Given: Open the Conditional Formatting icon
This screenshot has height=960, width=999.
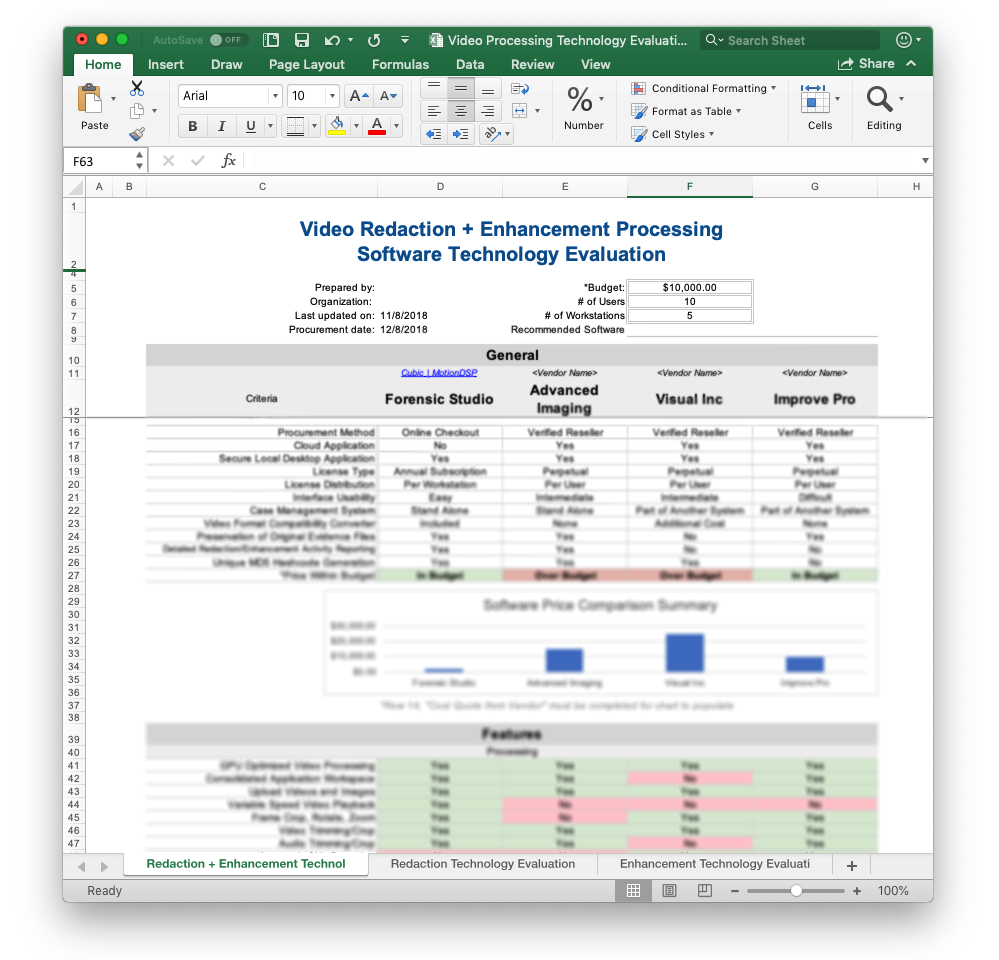Looking at the screenshot, I should click(639, 88).
